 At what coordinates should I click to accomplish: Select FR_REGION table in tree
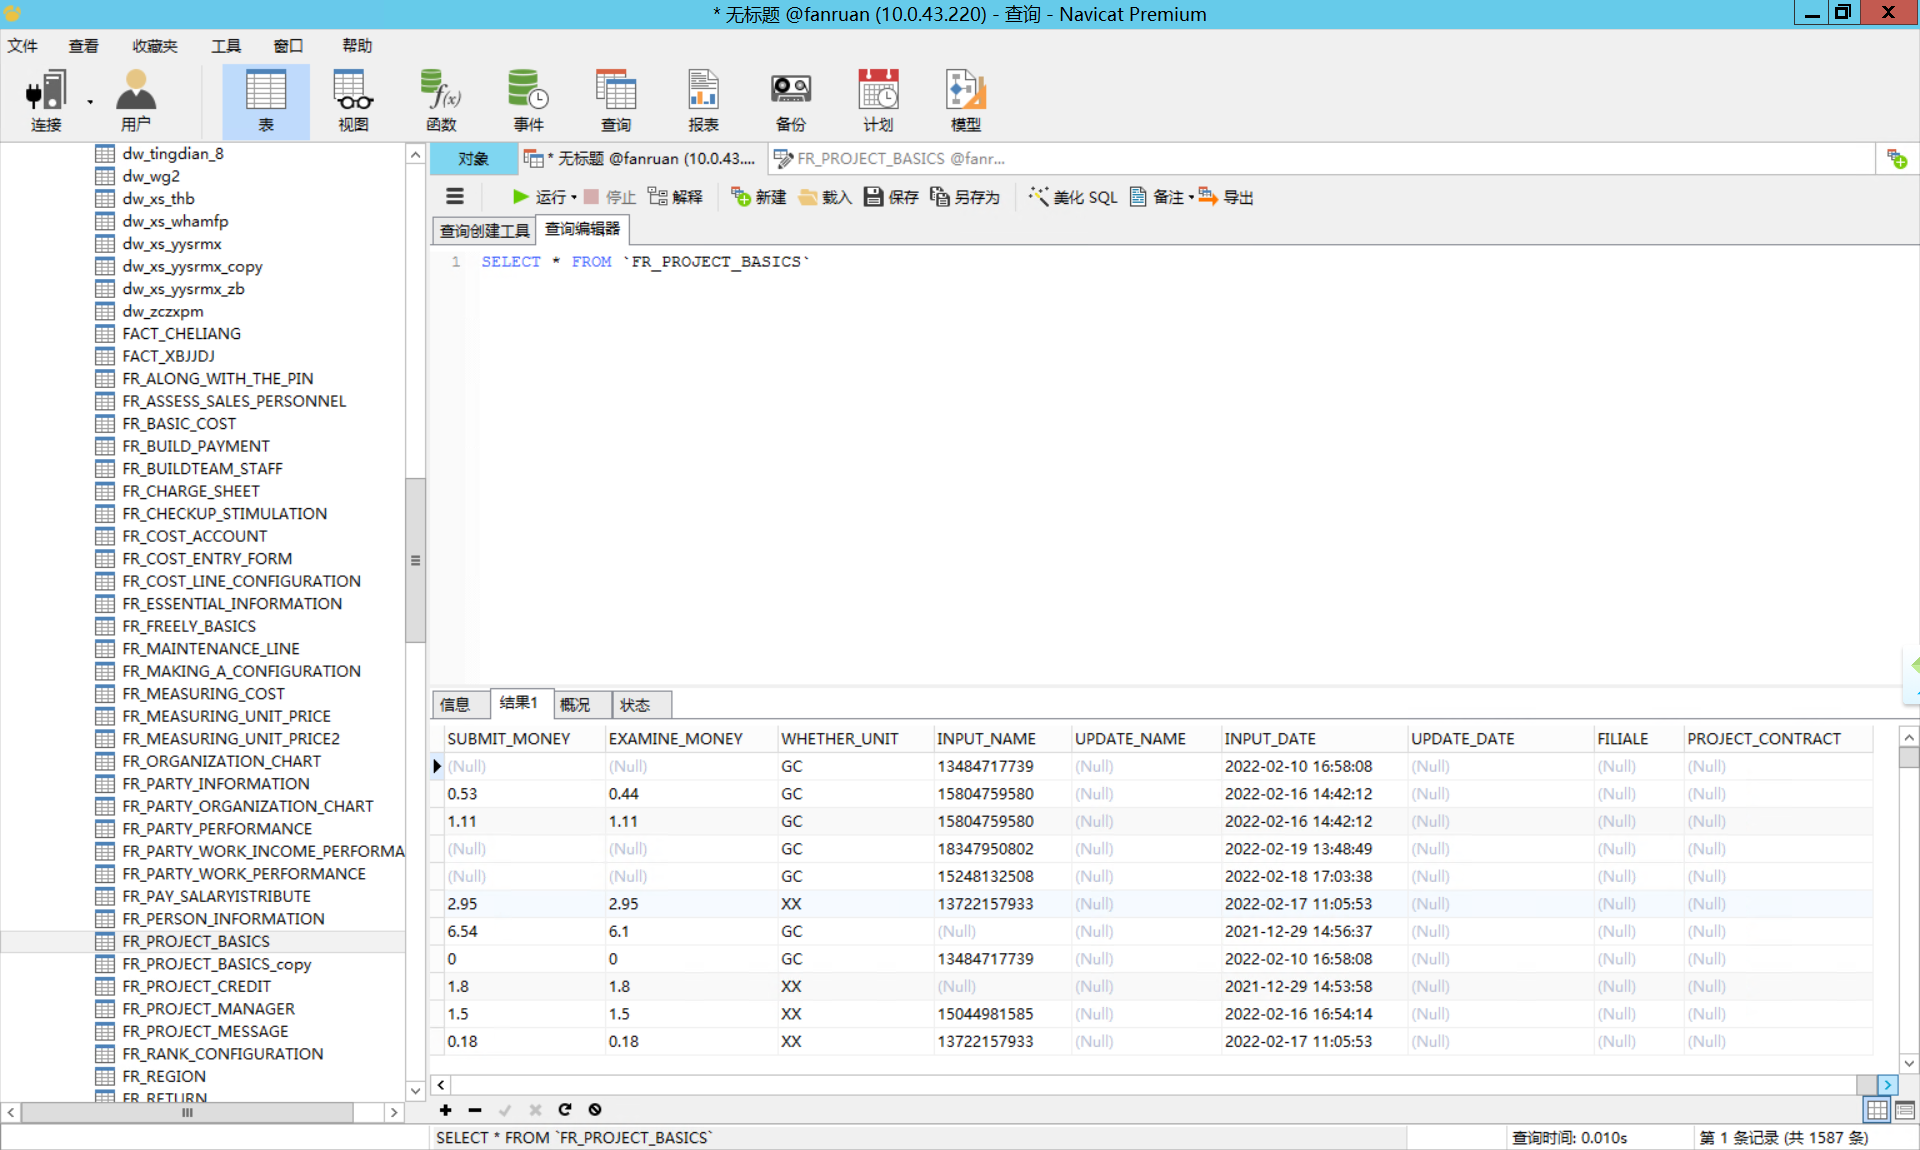(x=164, y=1077)
